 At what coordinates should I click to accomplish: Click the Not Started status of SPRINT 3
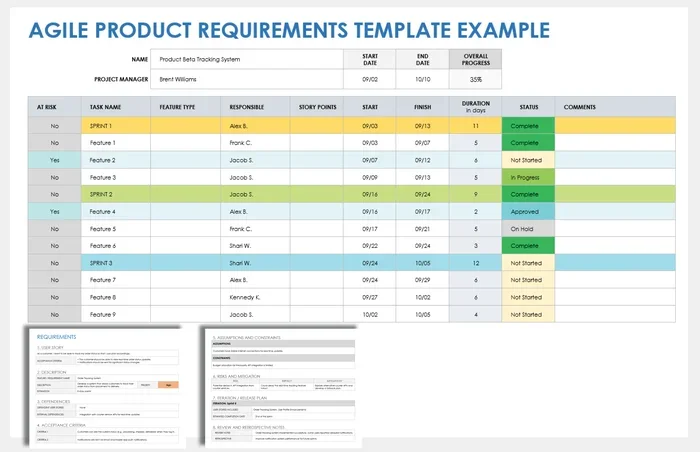[528, 263]
